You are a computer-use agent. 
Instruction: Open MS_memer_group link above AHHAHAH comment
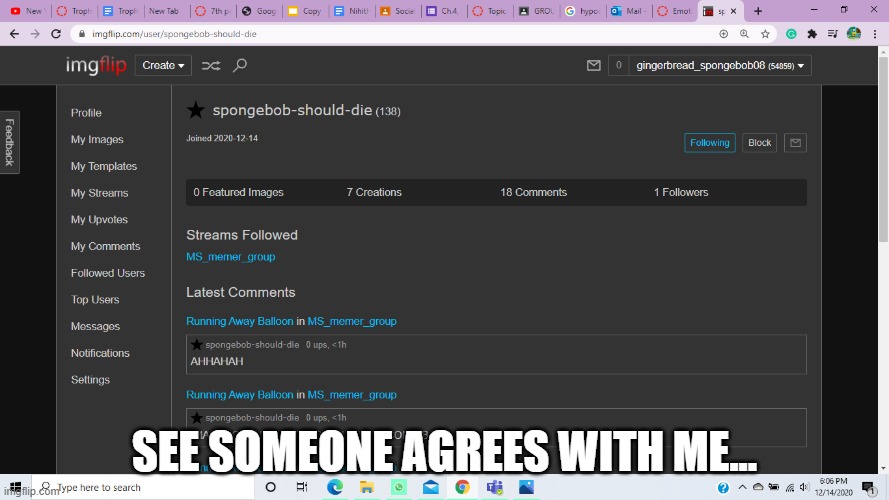(x=352, y=321)
